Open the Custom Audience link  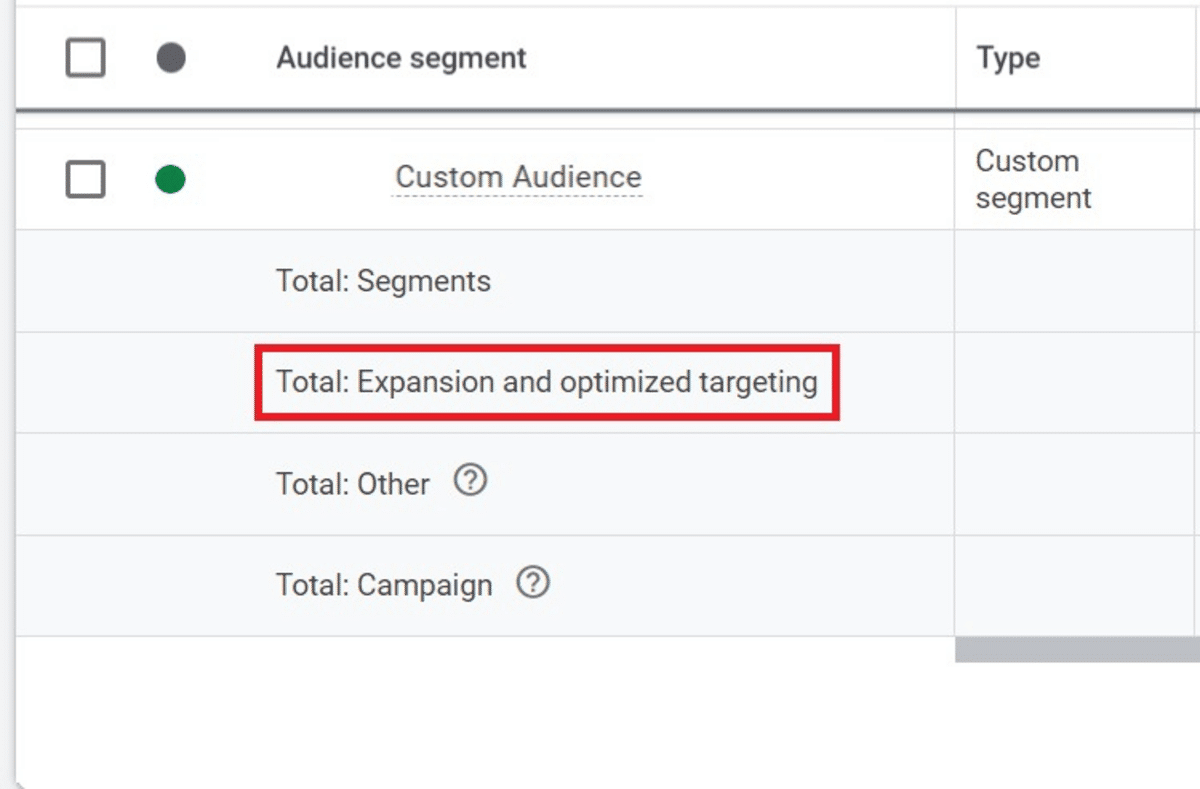(x=518, y=177)
